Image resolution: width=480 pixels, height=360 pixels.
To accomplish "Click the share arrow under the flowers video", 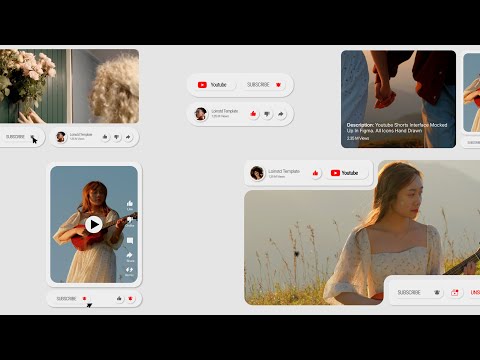I will pos(128,137).
